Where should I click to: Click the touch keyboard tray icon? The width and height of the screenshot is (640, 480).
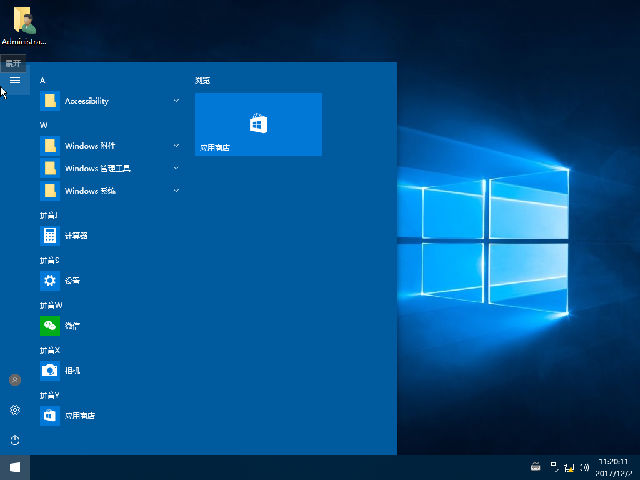point(536,467)
